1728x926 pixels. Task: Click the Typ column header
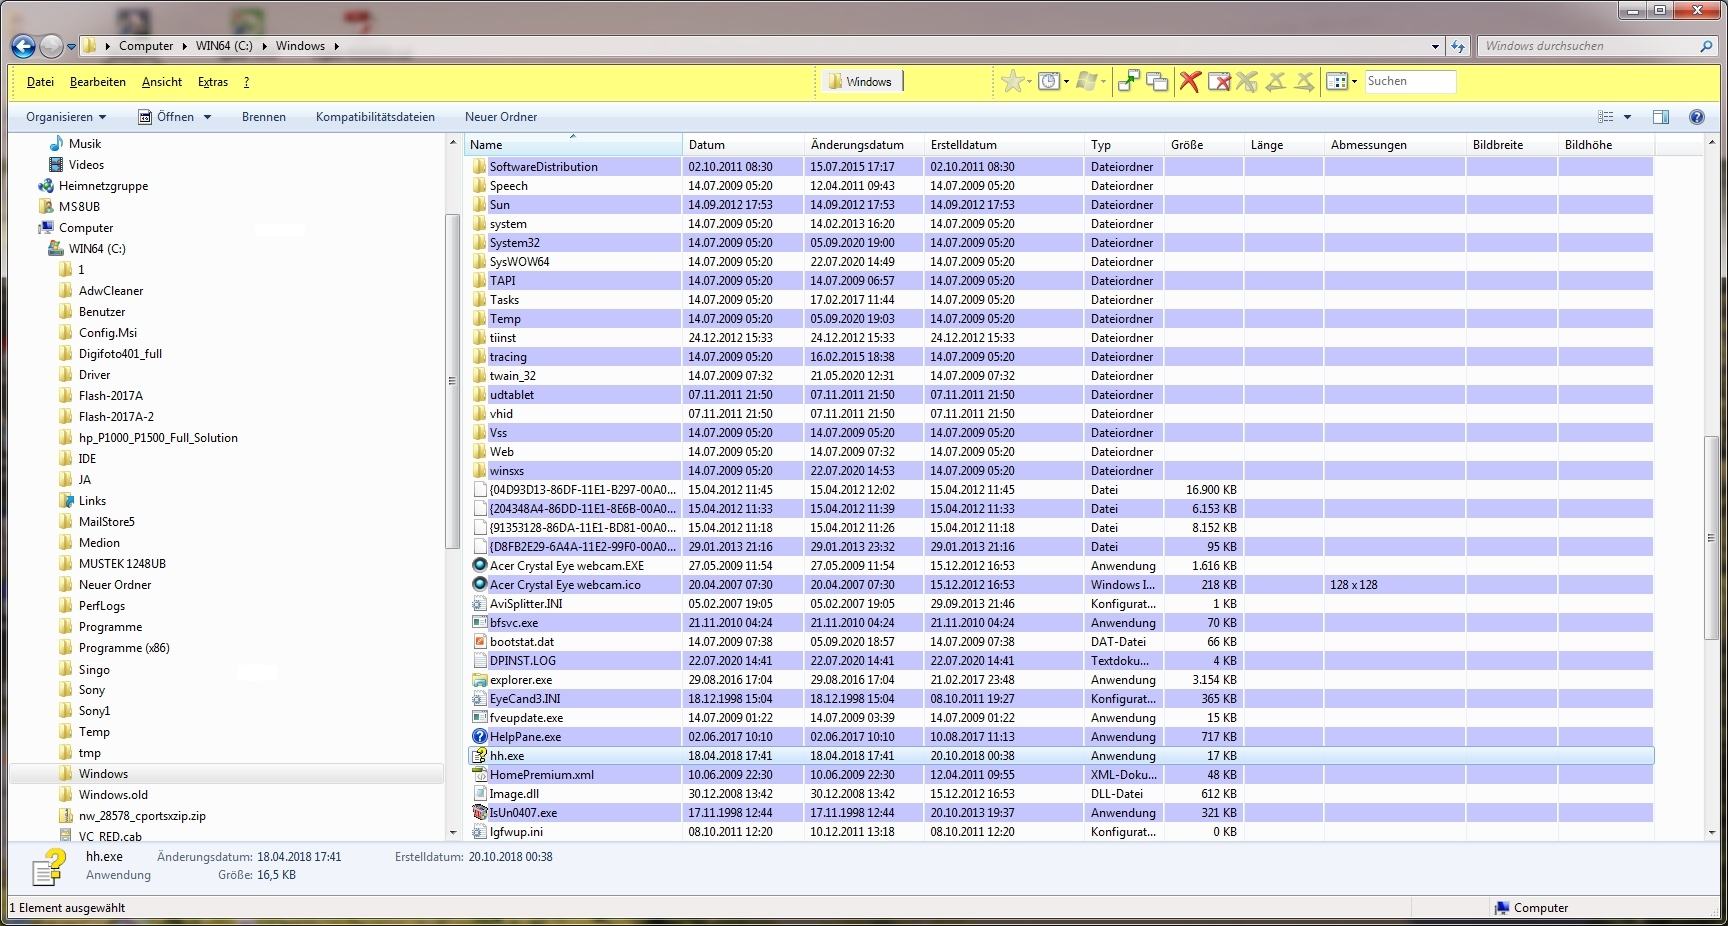pos(1124,145)
